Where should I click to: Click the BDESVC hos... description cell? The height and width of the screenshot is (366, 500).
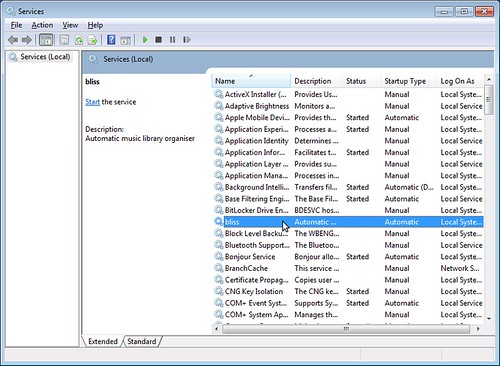point(317,210)
